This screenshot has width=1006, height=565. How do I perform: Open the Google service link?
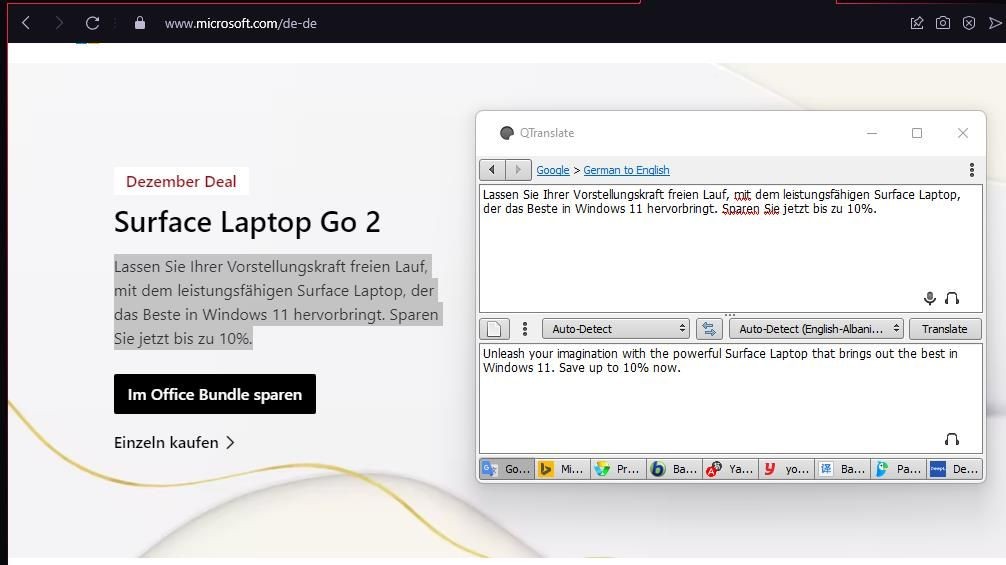point(552,170)
